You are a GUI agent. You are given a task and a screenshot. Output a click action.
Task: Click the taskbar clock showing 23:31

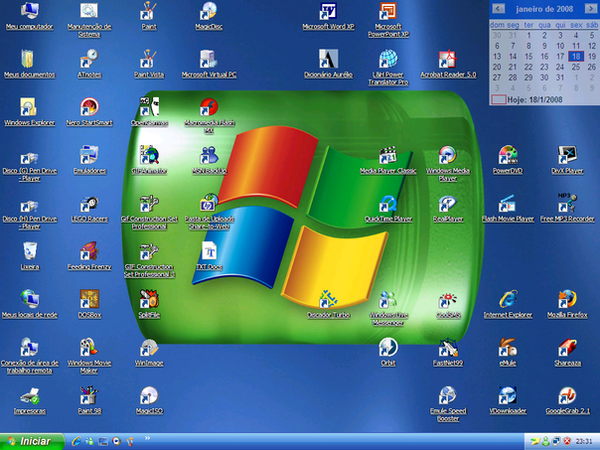[584, 442]
